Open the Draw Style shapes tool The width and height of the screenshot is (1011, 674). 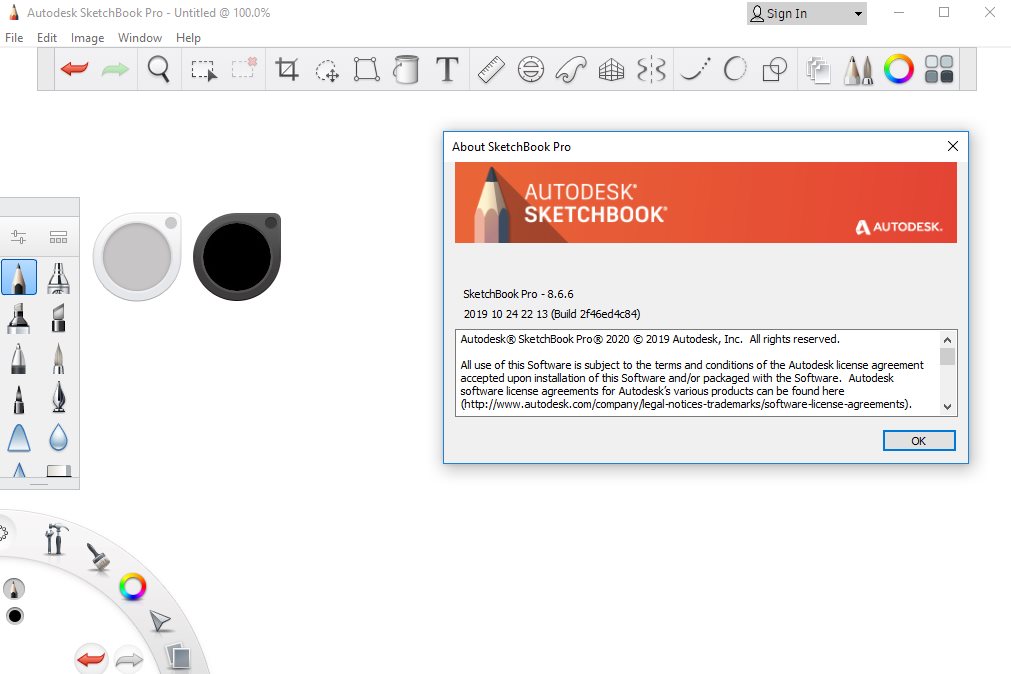774,69
